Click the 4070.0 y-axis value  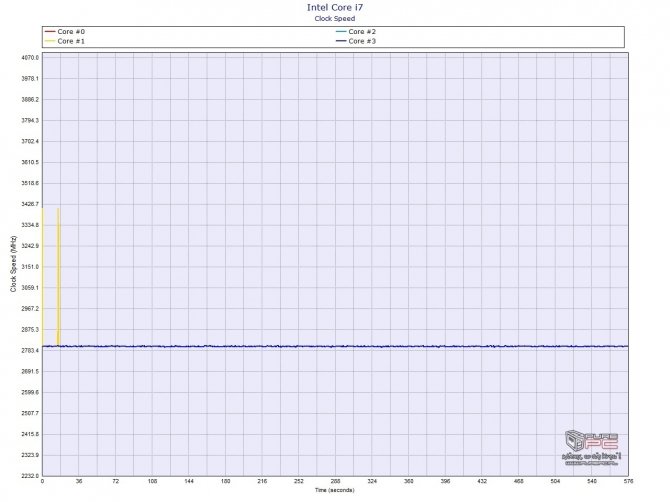[30, 57]
